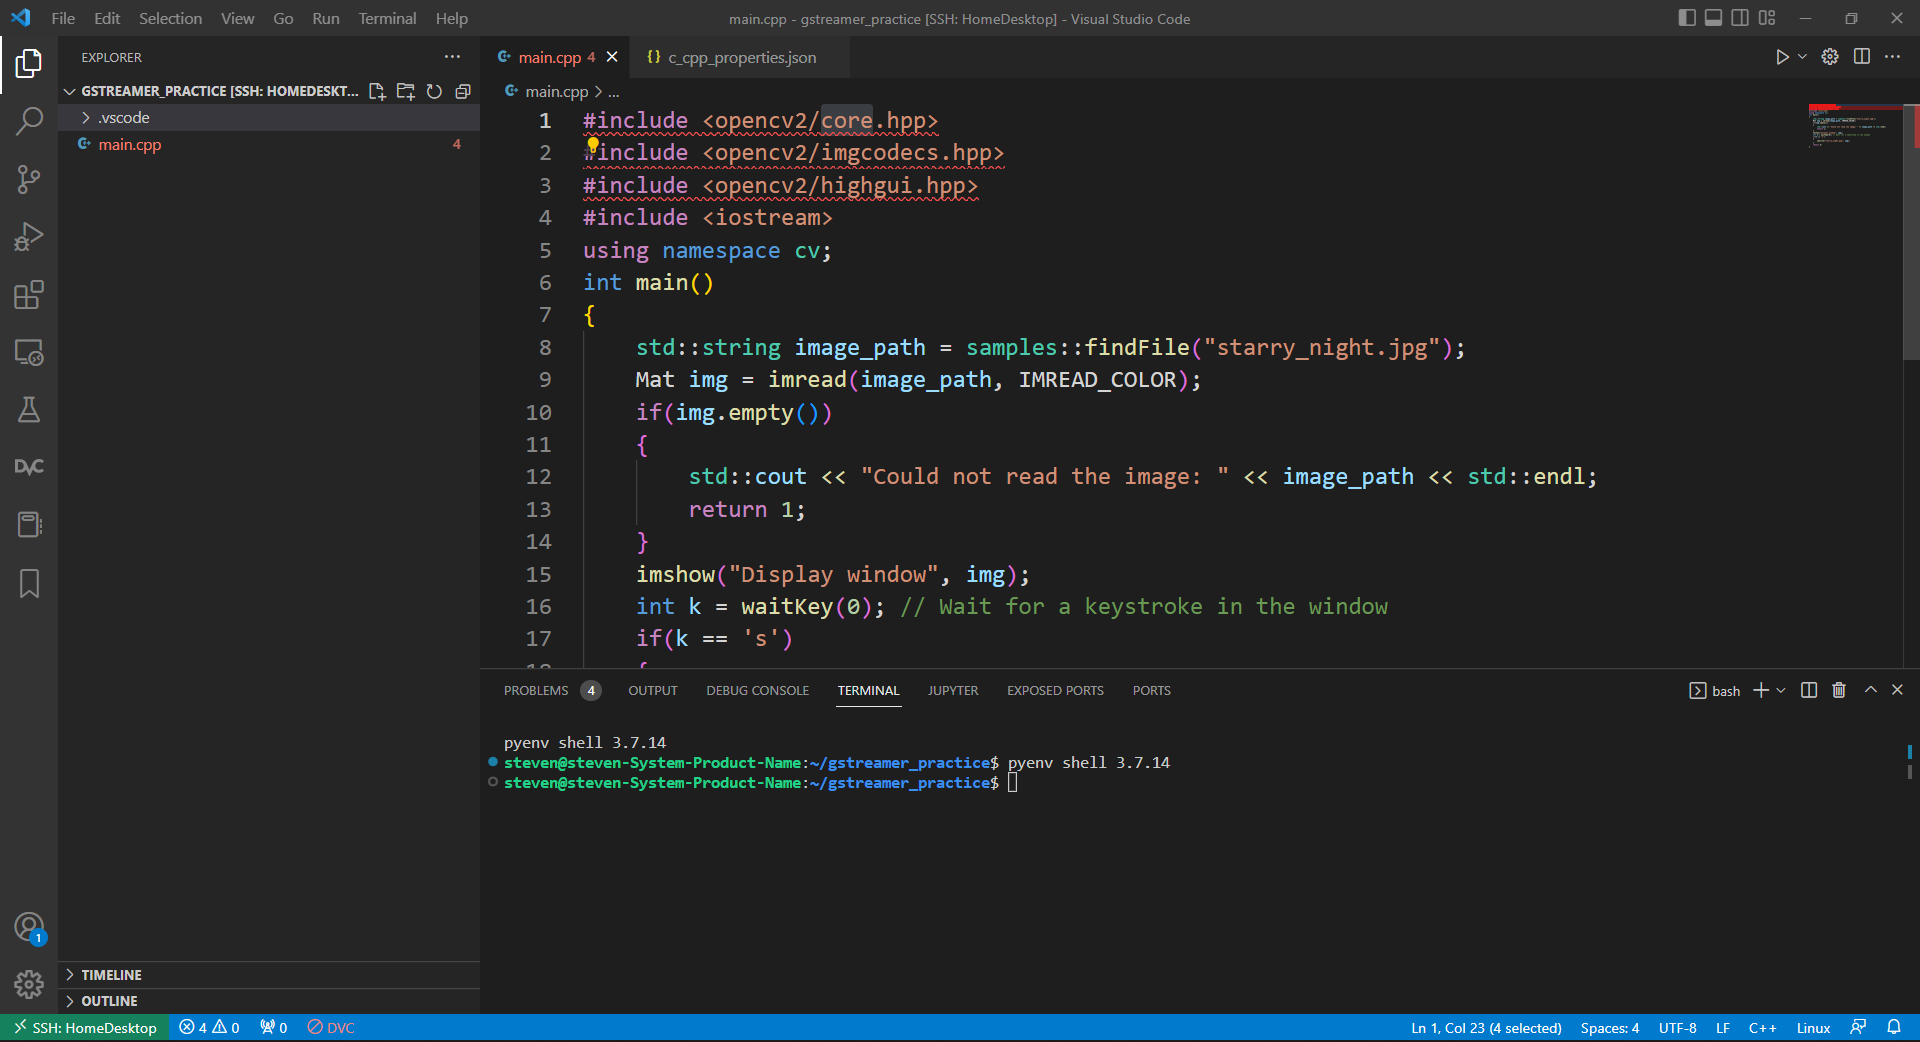Open the new terminal launch profile dropdown

1781,690
